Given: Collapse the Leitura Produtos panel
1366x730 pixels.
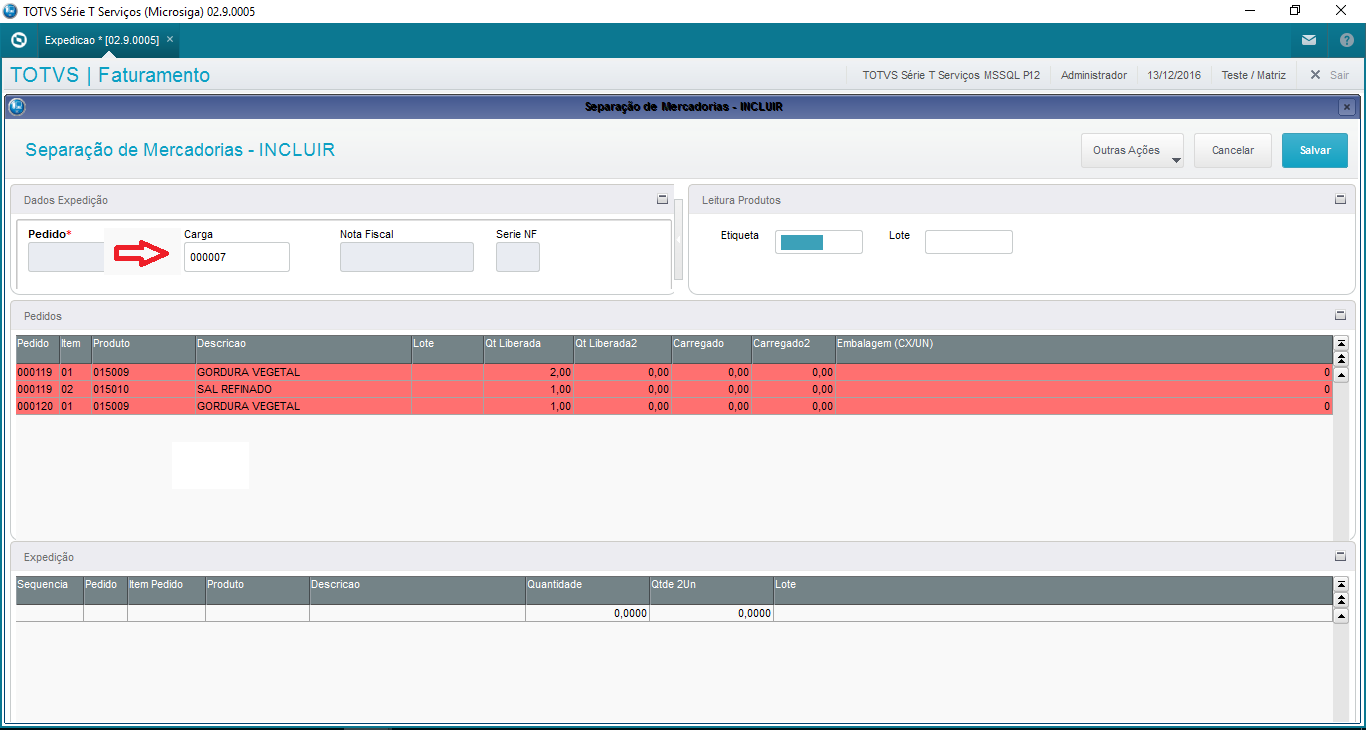Looking at the screenshot, I should click(1340, 200).
